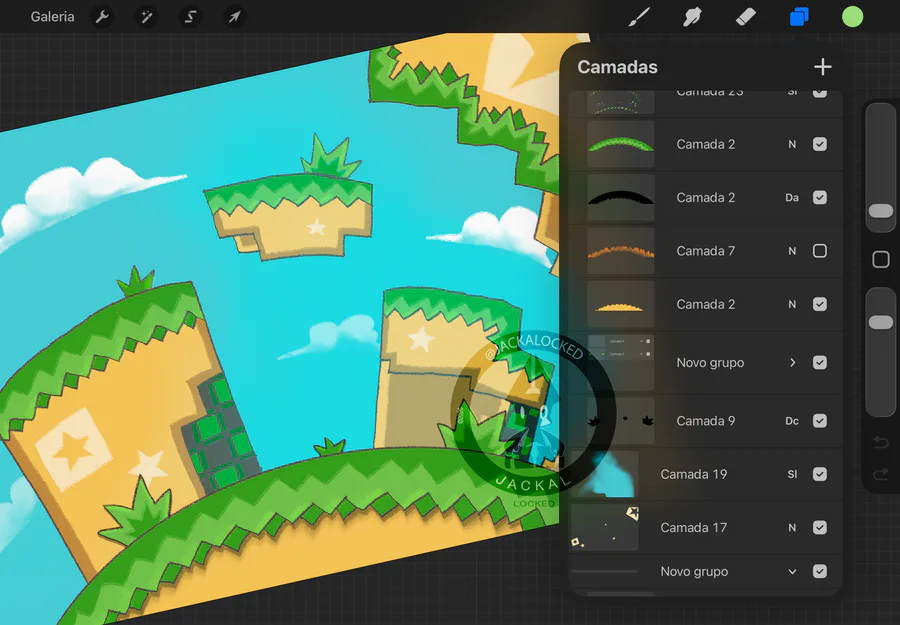This screenshot has width=900, height=625.
Task: Return to Galeria
Action: (52, 17)
